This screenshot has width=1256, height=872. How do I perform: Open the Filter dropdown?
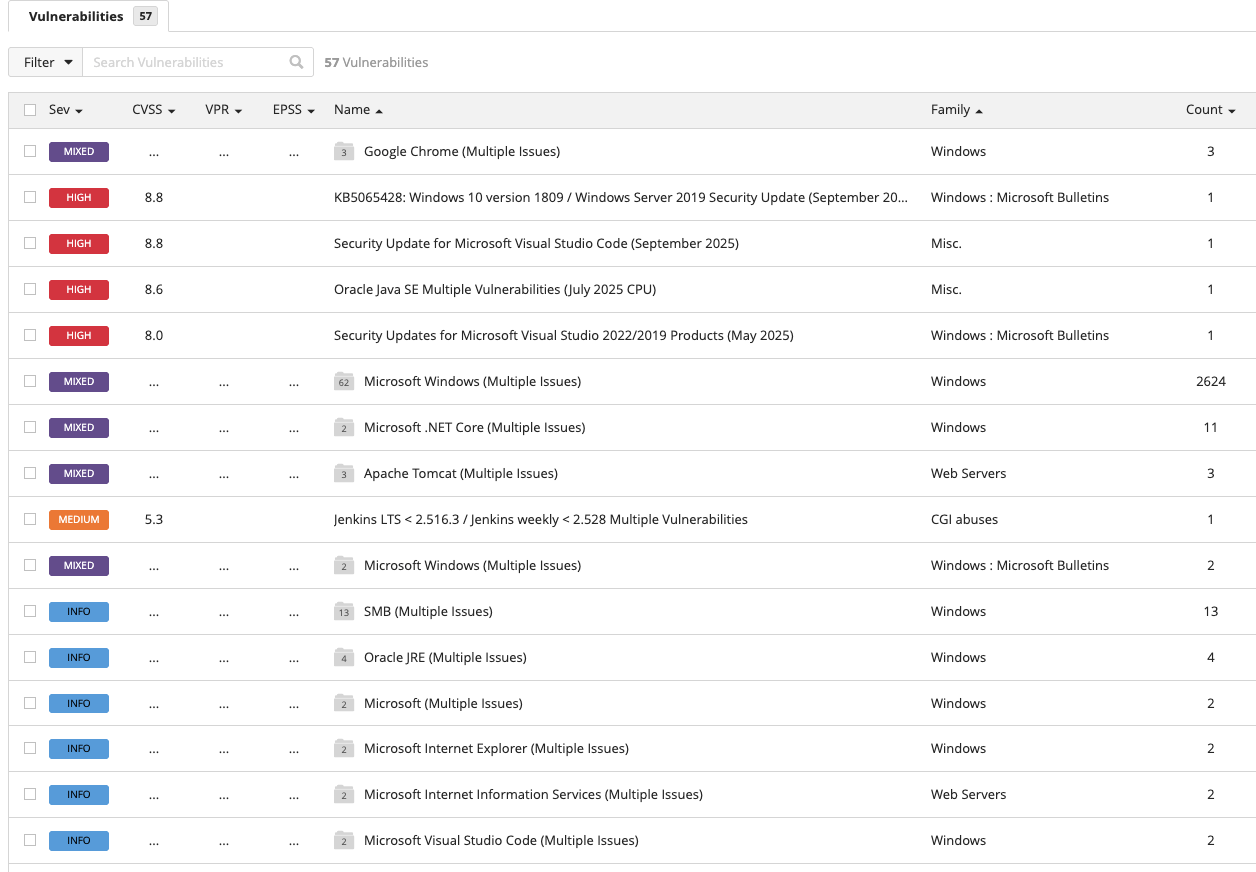point(46,62)
